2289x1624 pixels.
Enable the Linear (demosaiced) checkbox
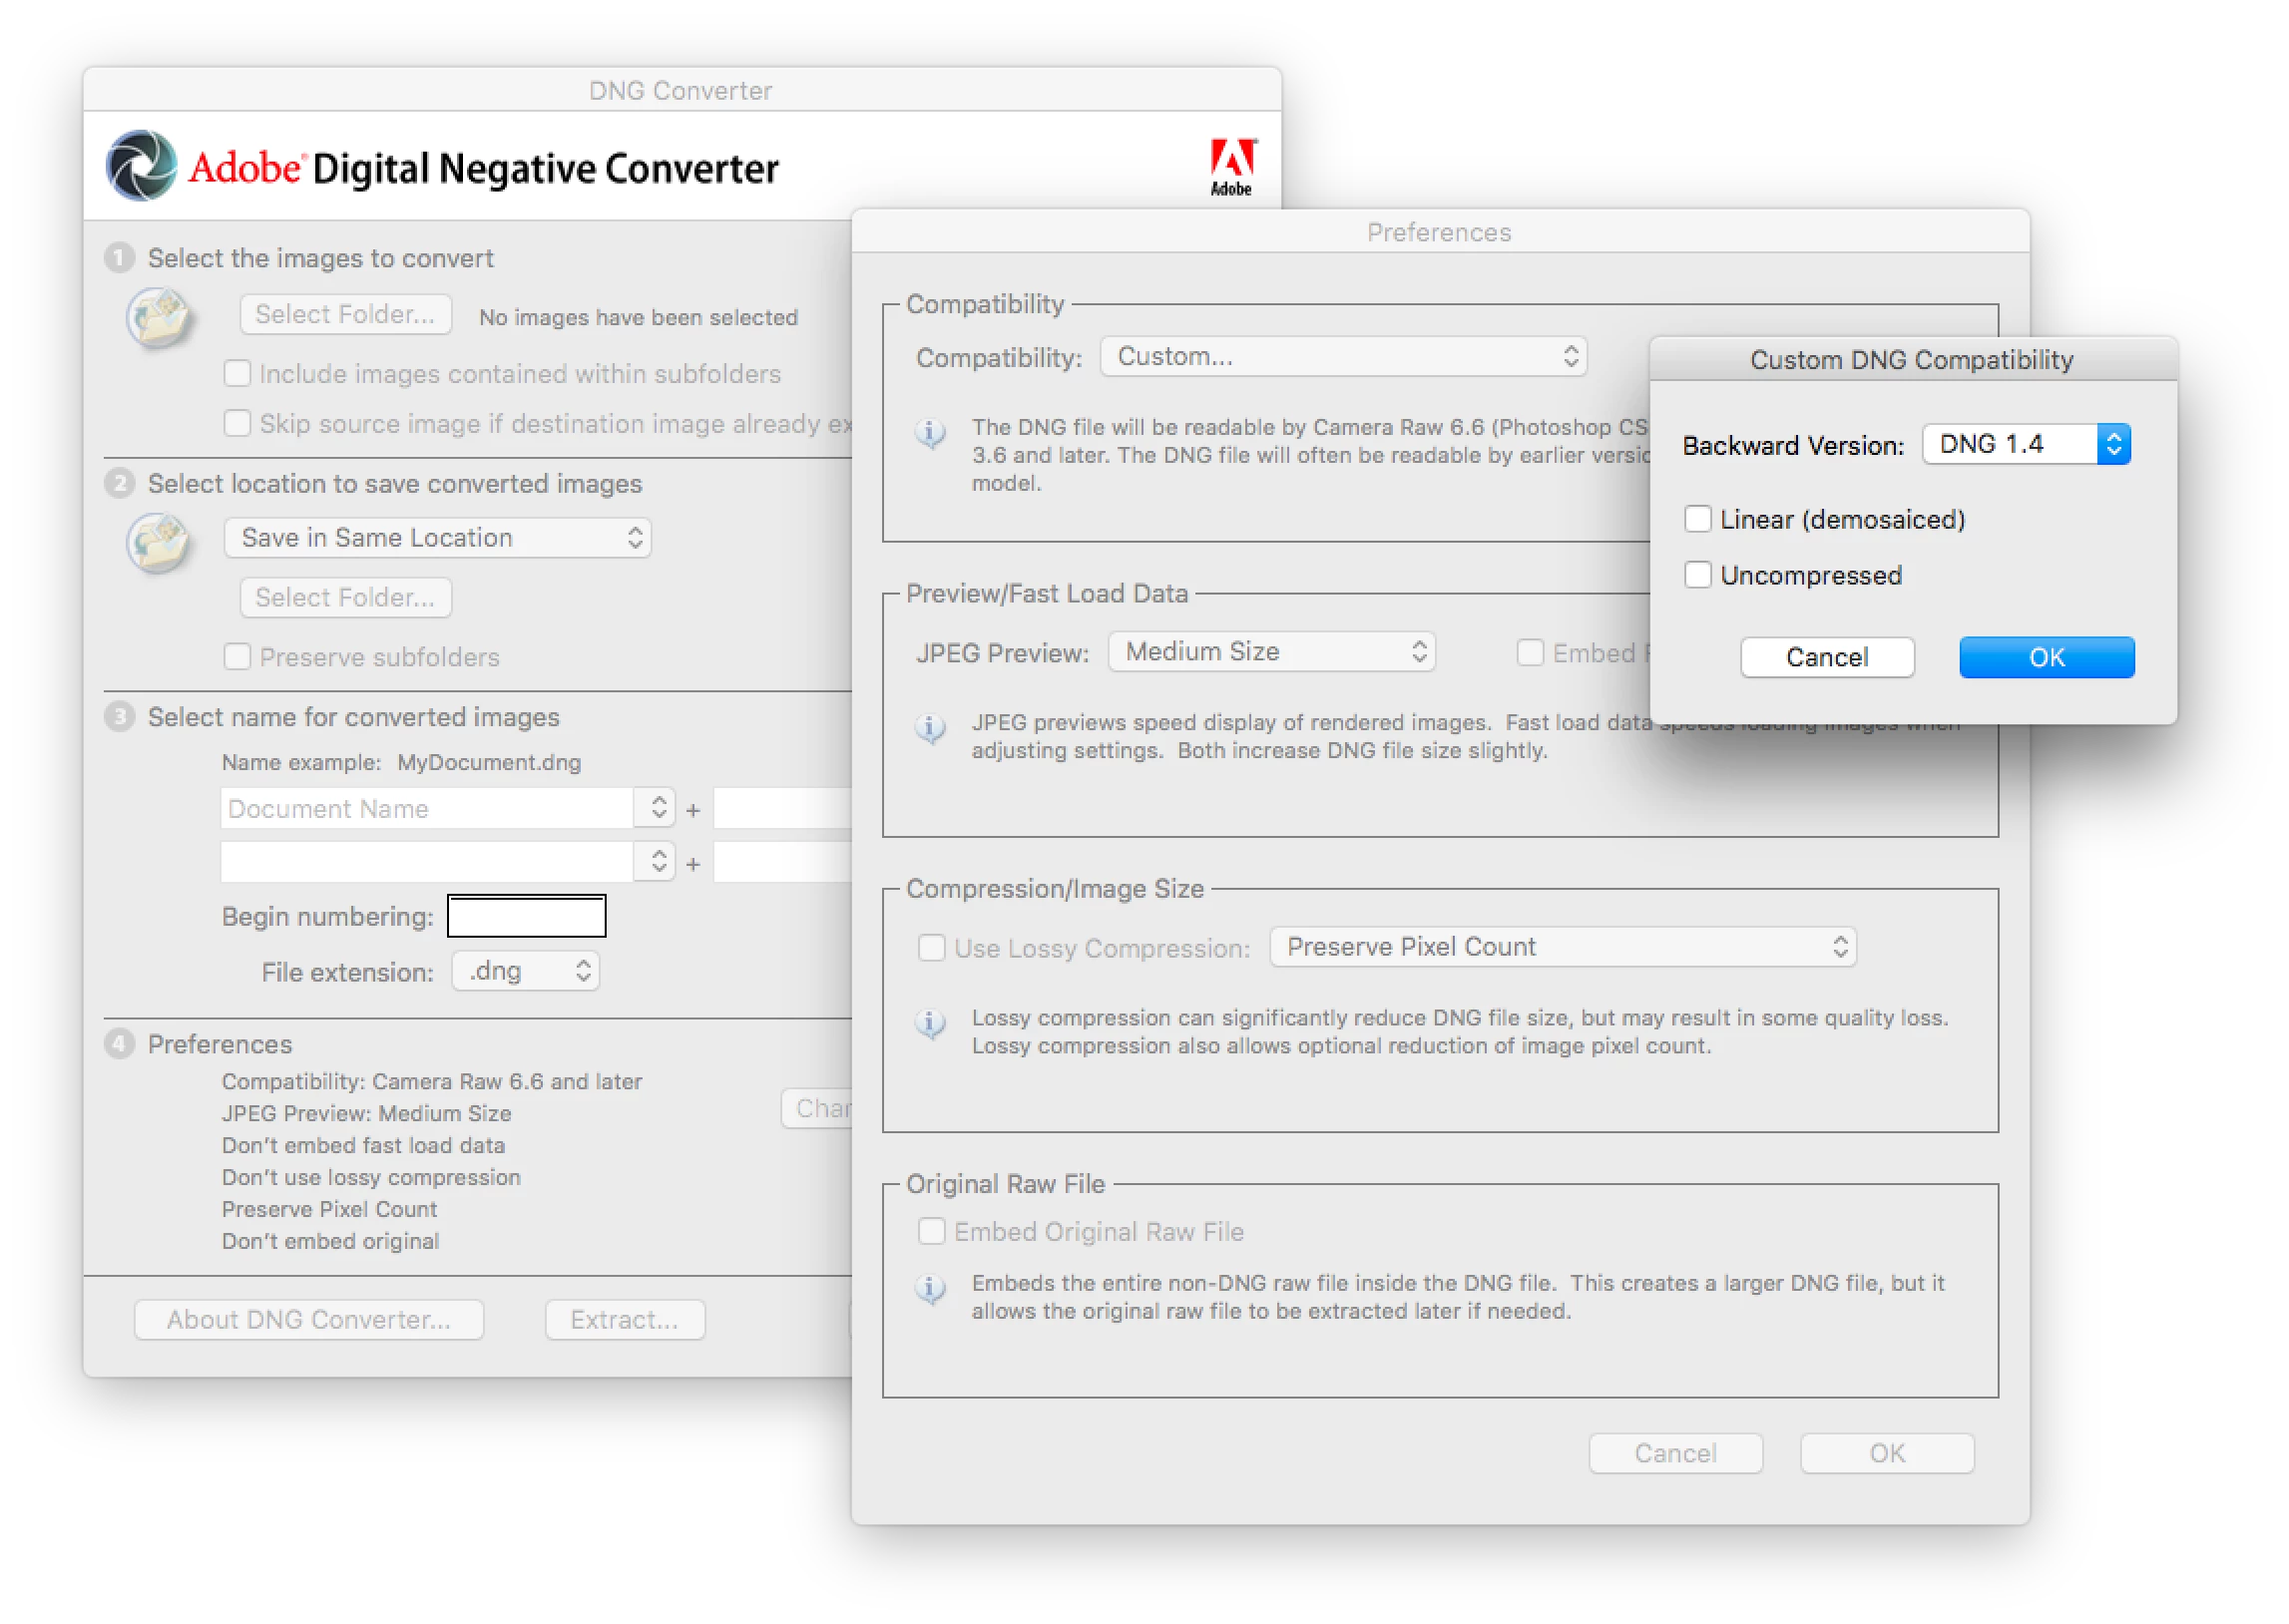tap(1697, 519)
